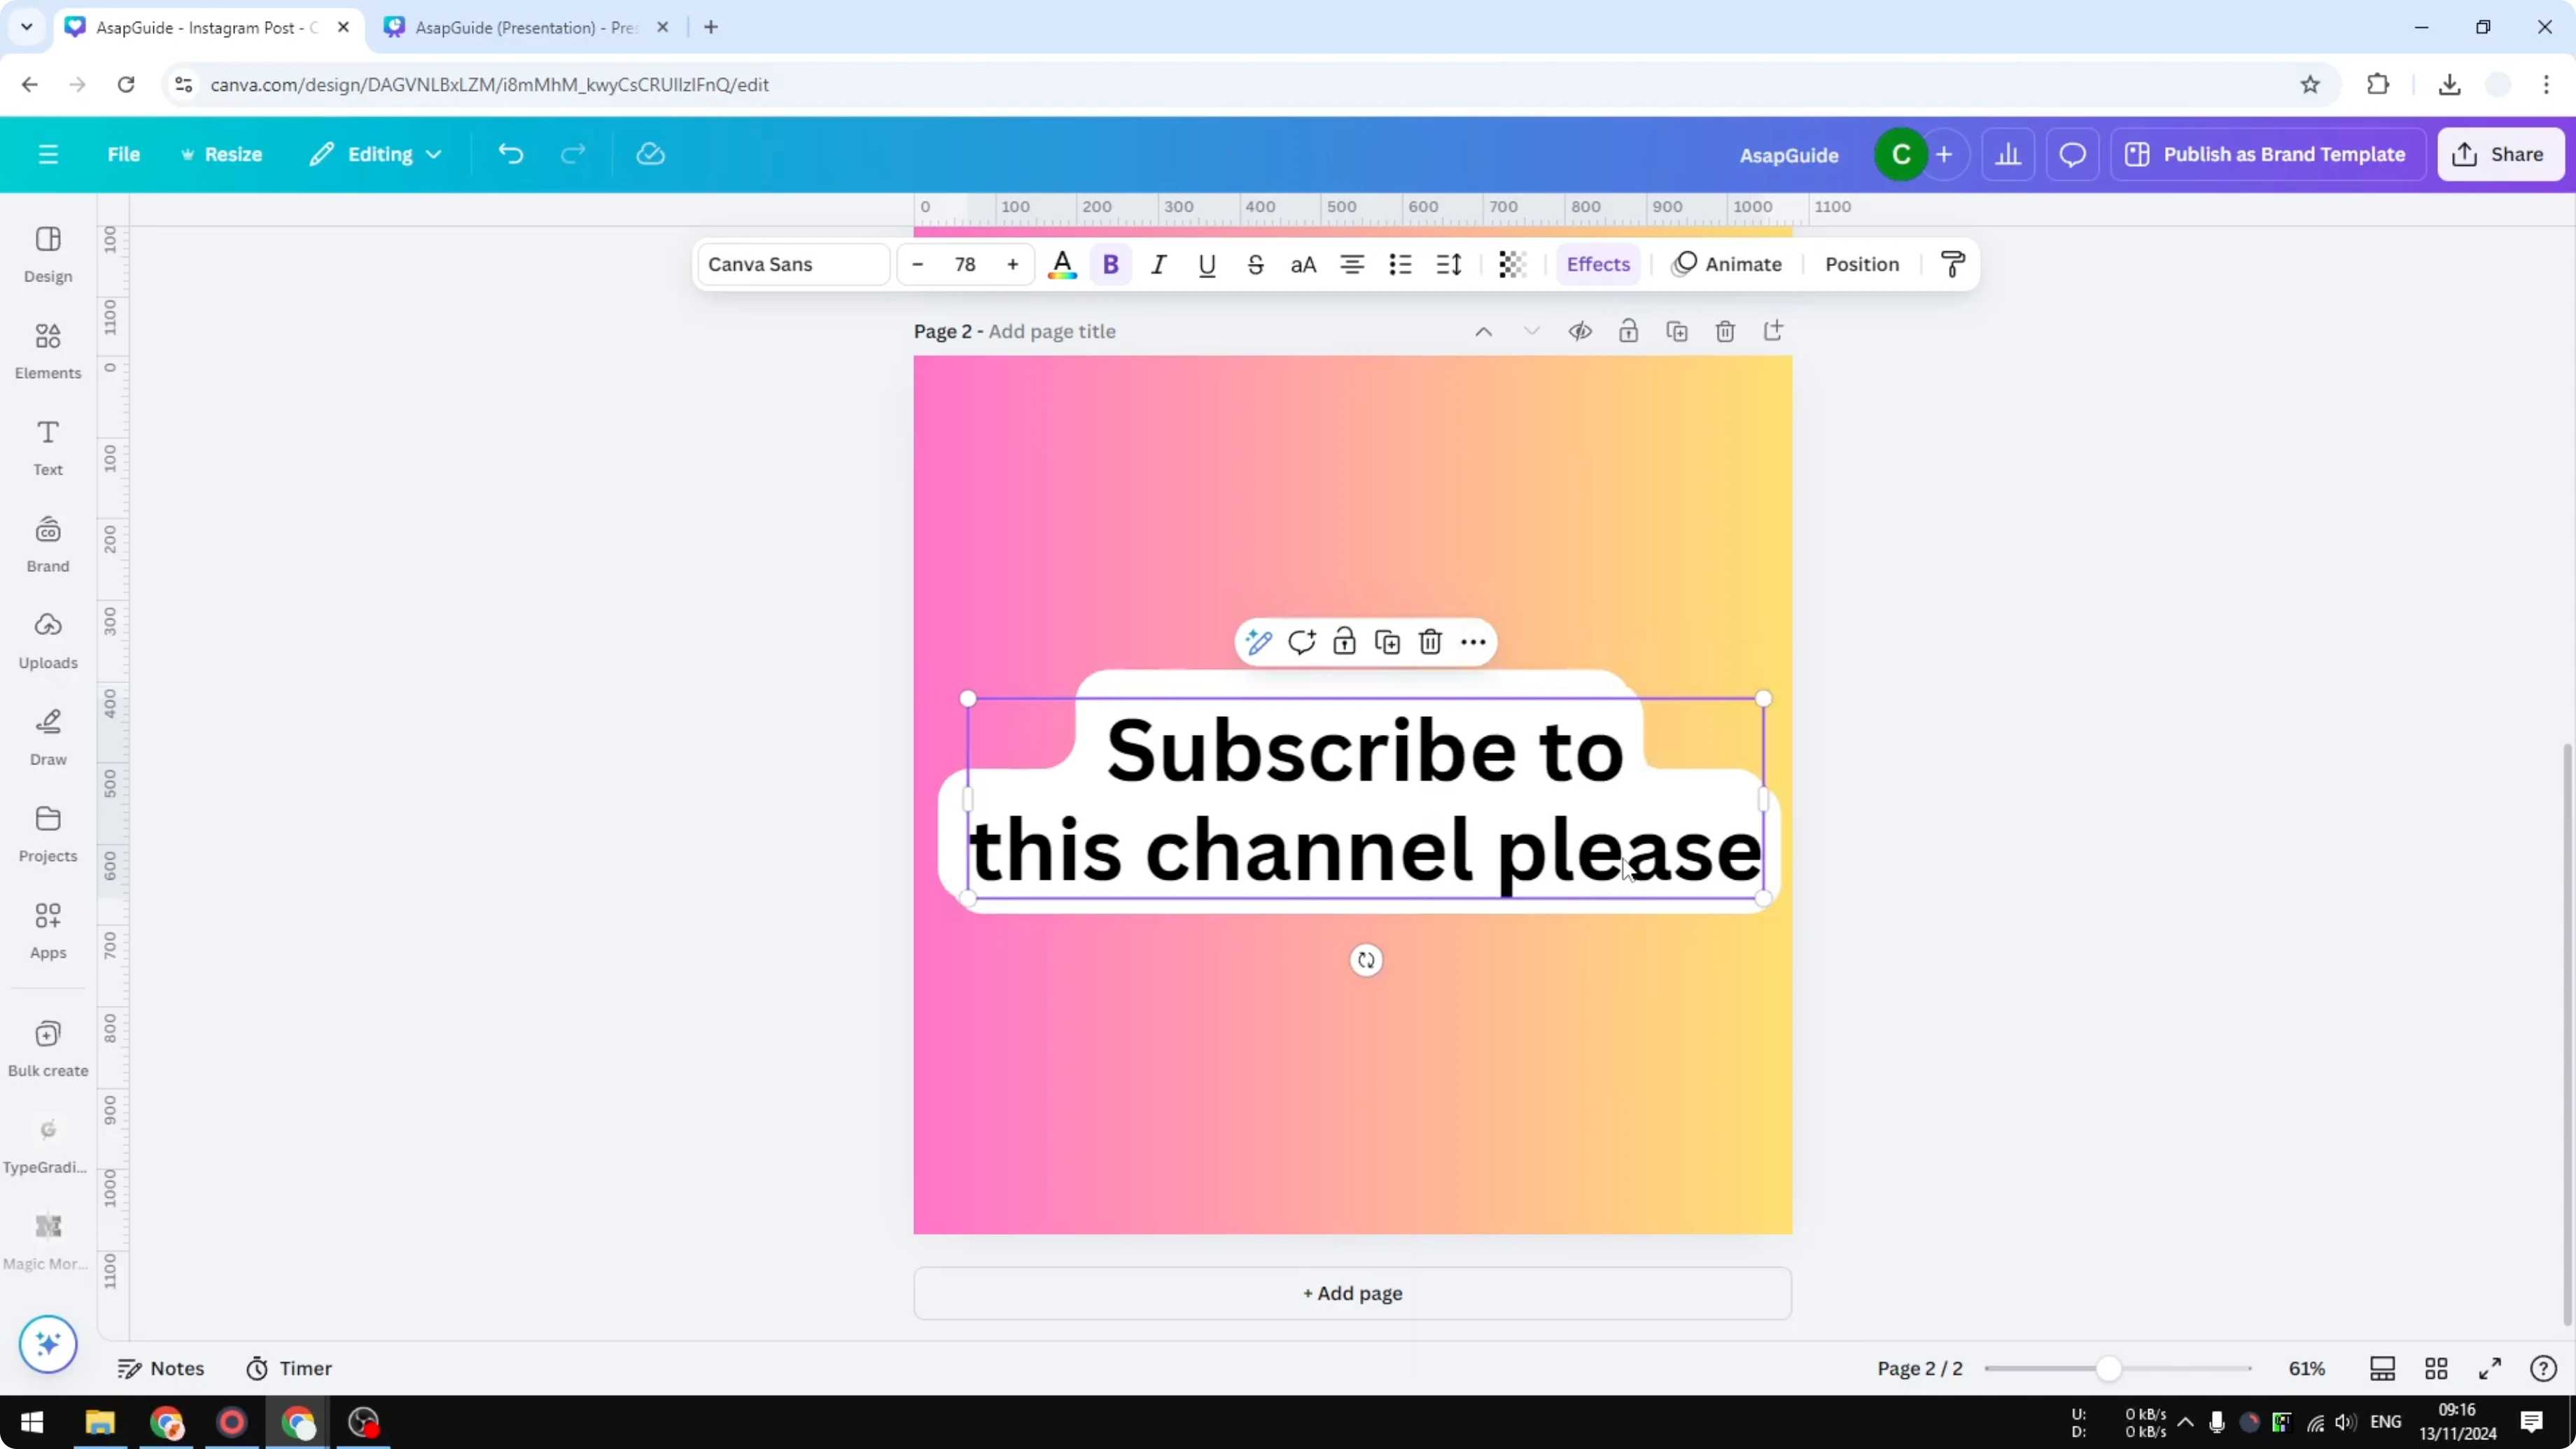
Task: Open the copy style paint roller tool
Action: (x=1952, y=263)
